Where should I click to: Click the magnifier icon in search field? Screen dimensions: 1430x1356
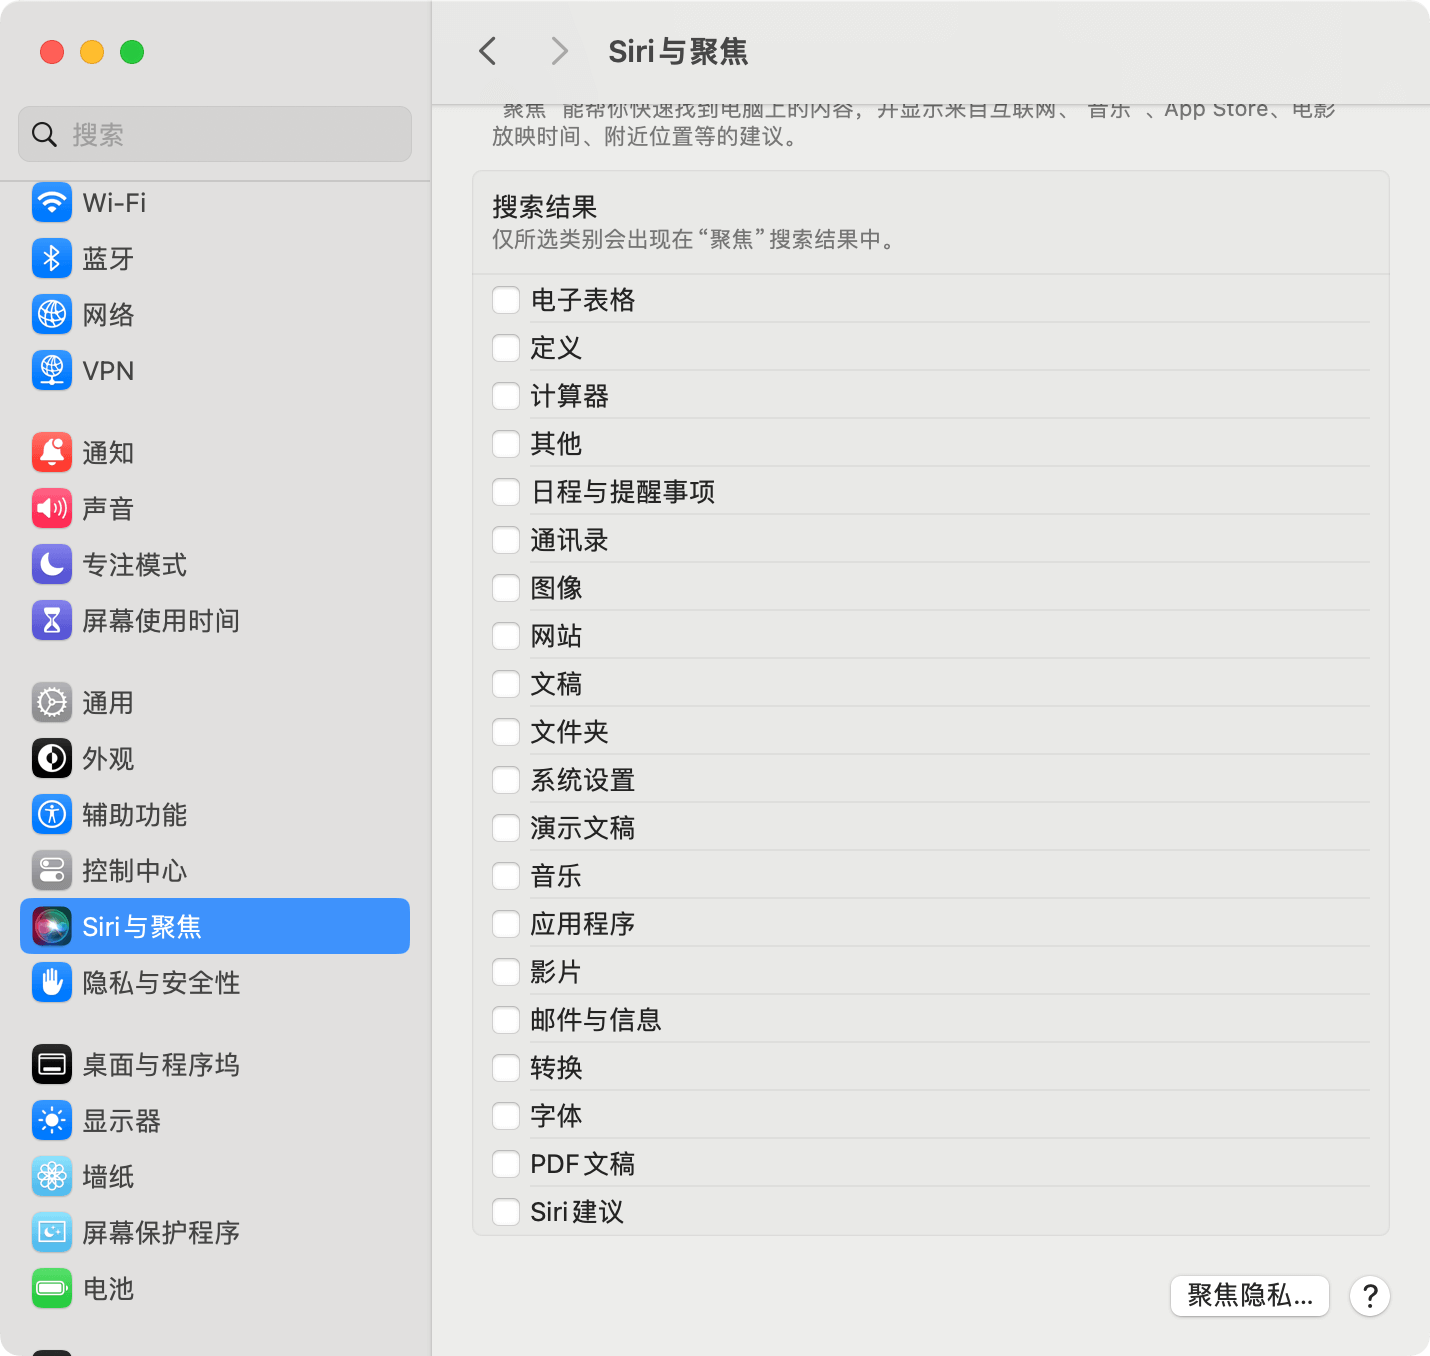(x=45, y=134)
